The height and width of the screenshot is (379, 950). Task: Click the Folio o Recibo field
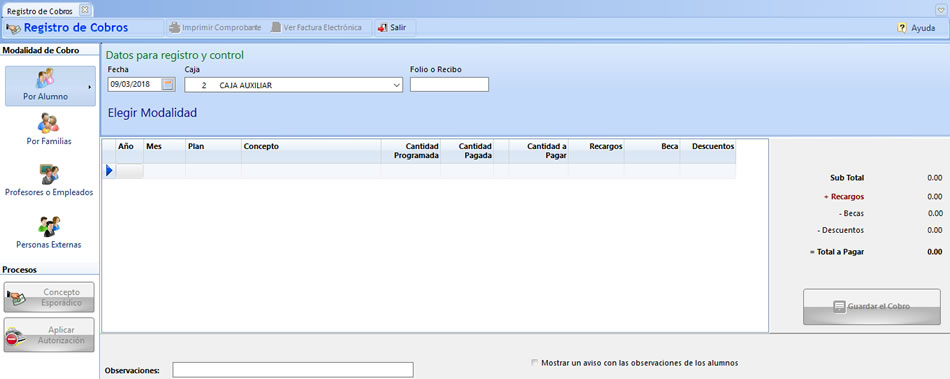[450, 85]
